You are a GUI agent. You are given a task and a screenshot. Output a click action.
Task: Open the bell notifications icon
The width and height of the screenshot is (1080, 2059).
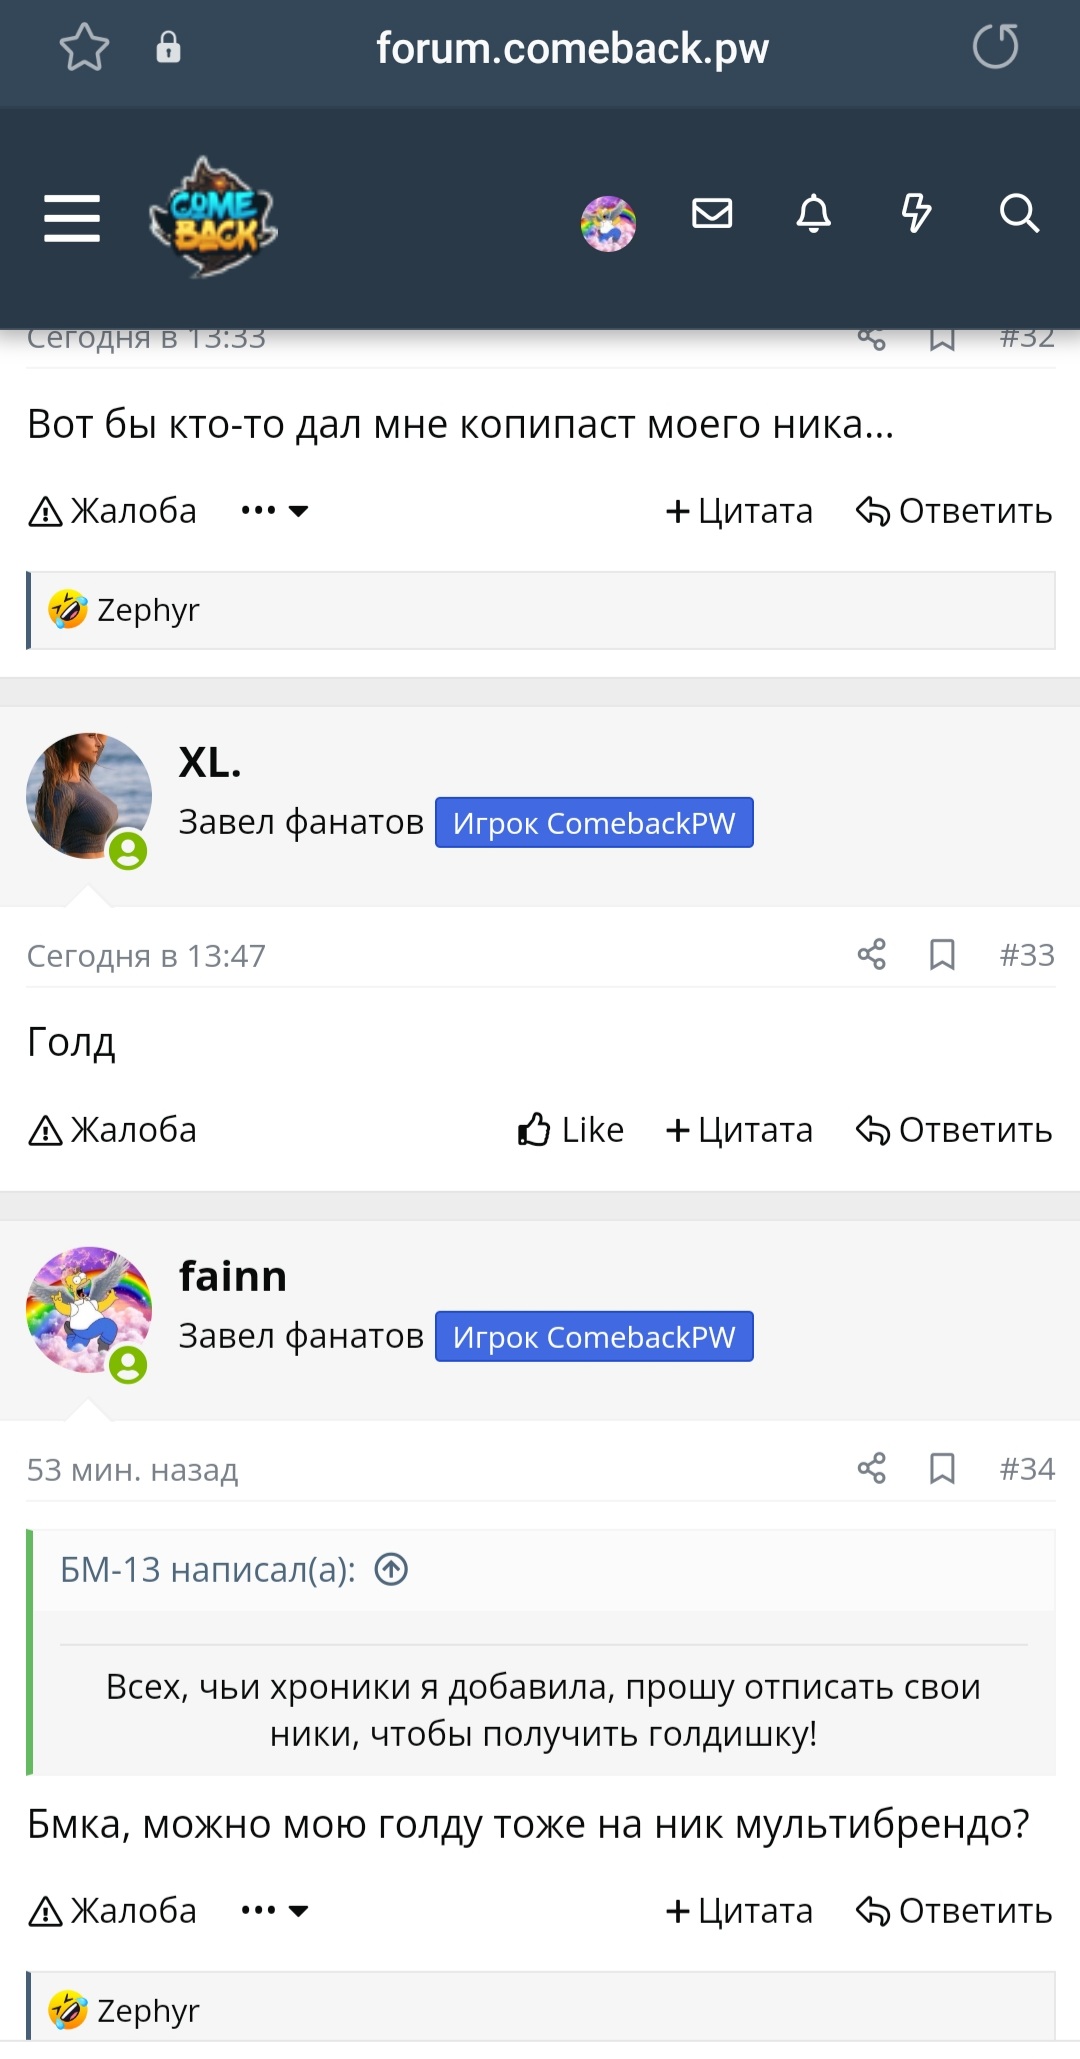(x=814, y=213)
